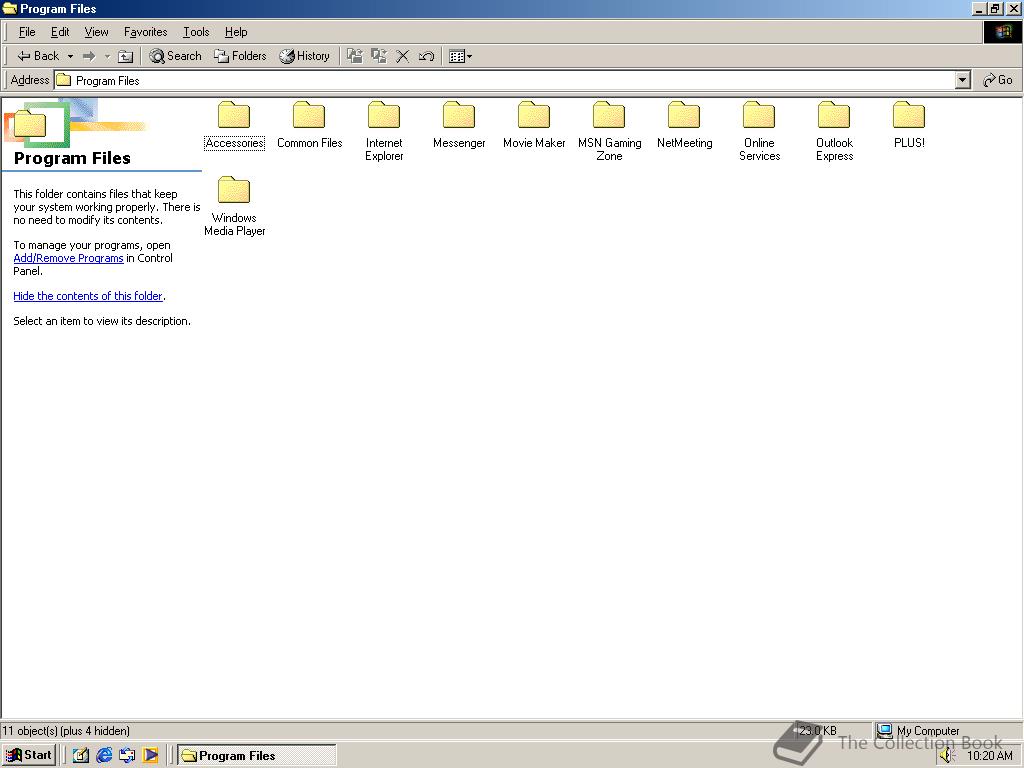Launch Internet Explorer from quick launch

[104, 756]
